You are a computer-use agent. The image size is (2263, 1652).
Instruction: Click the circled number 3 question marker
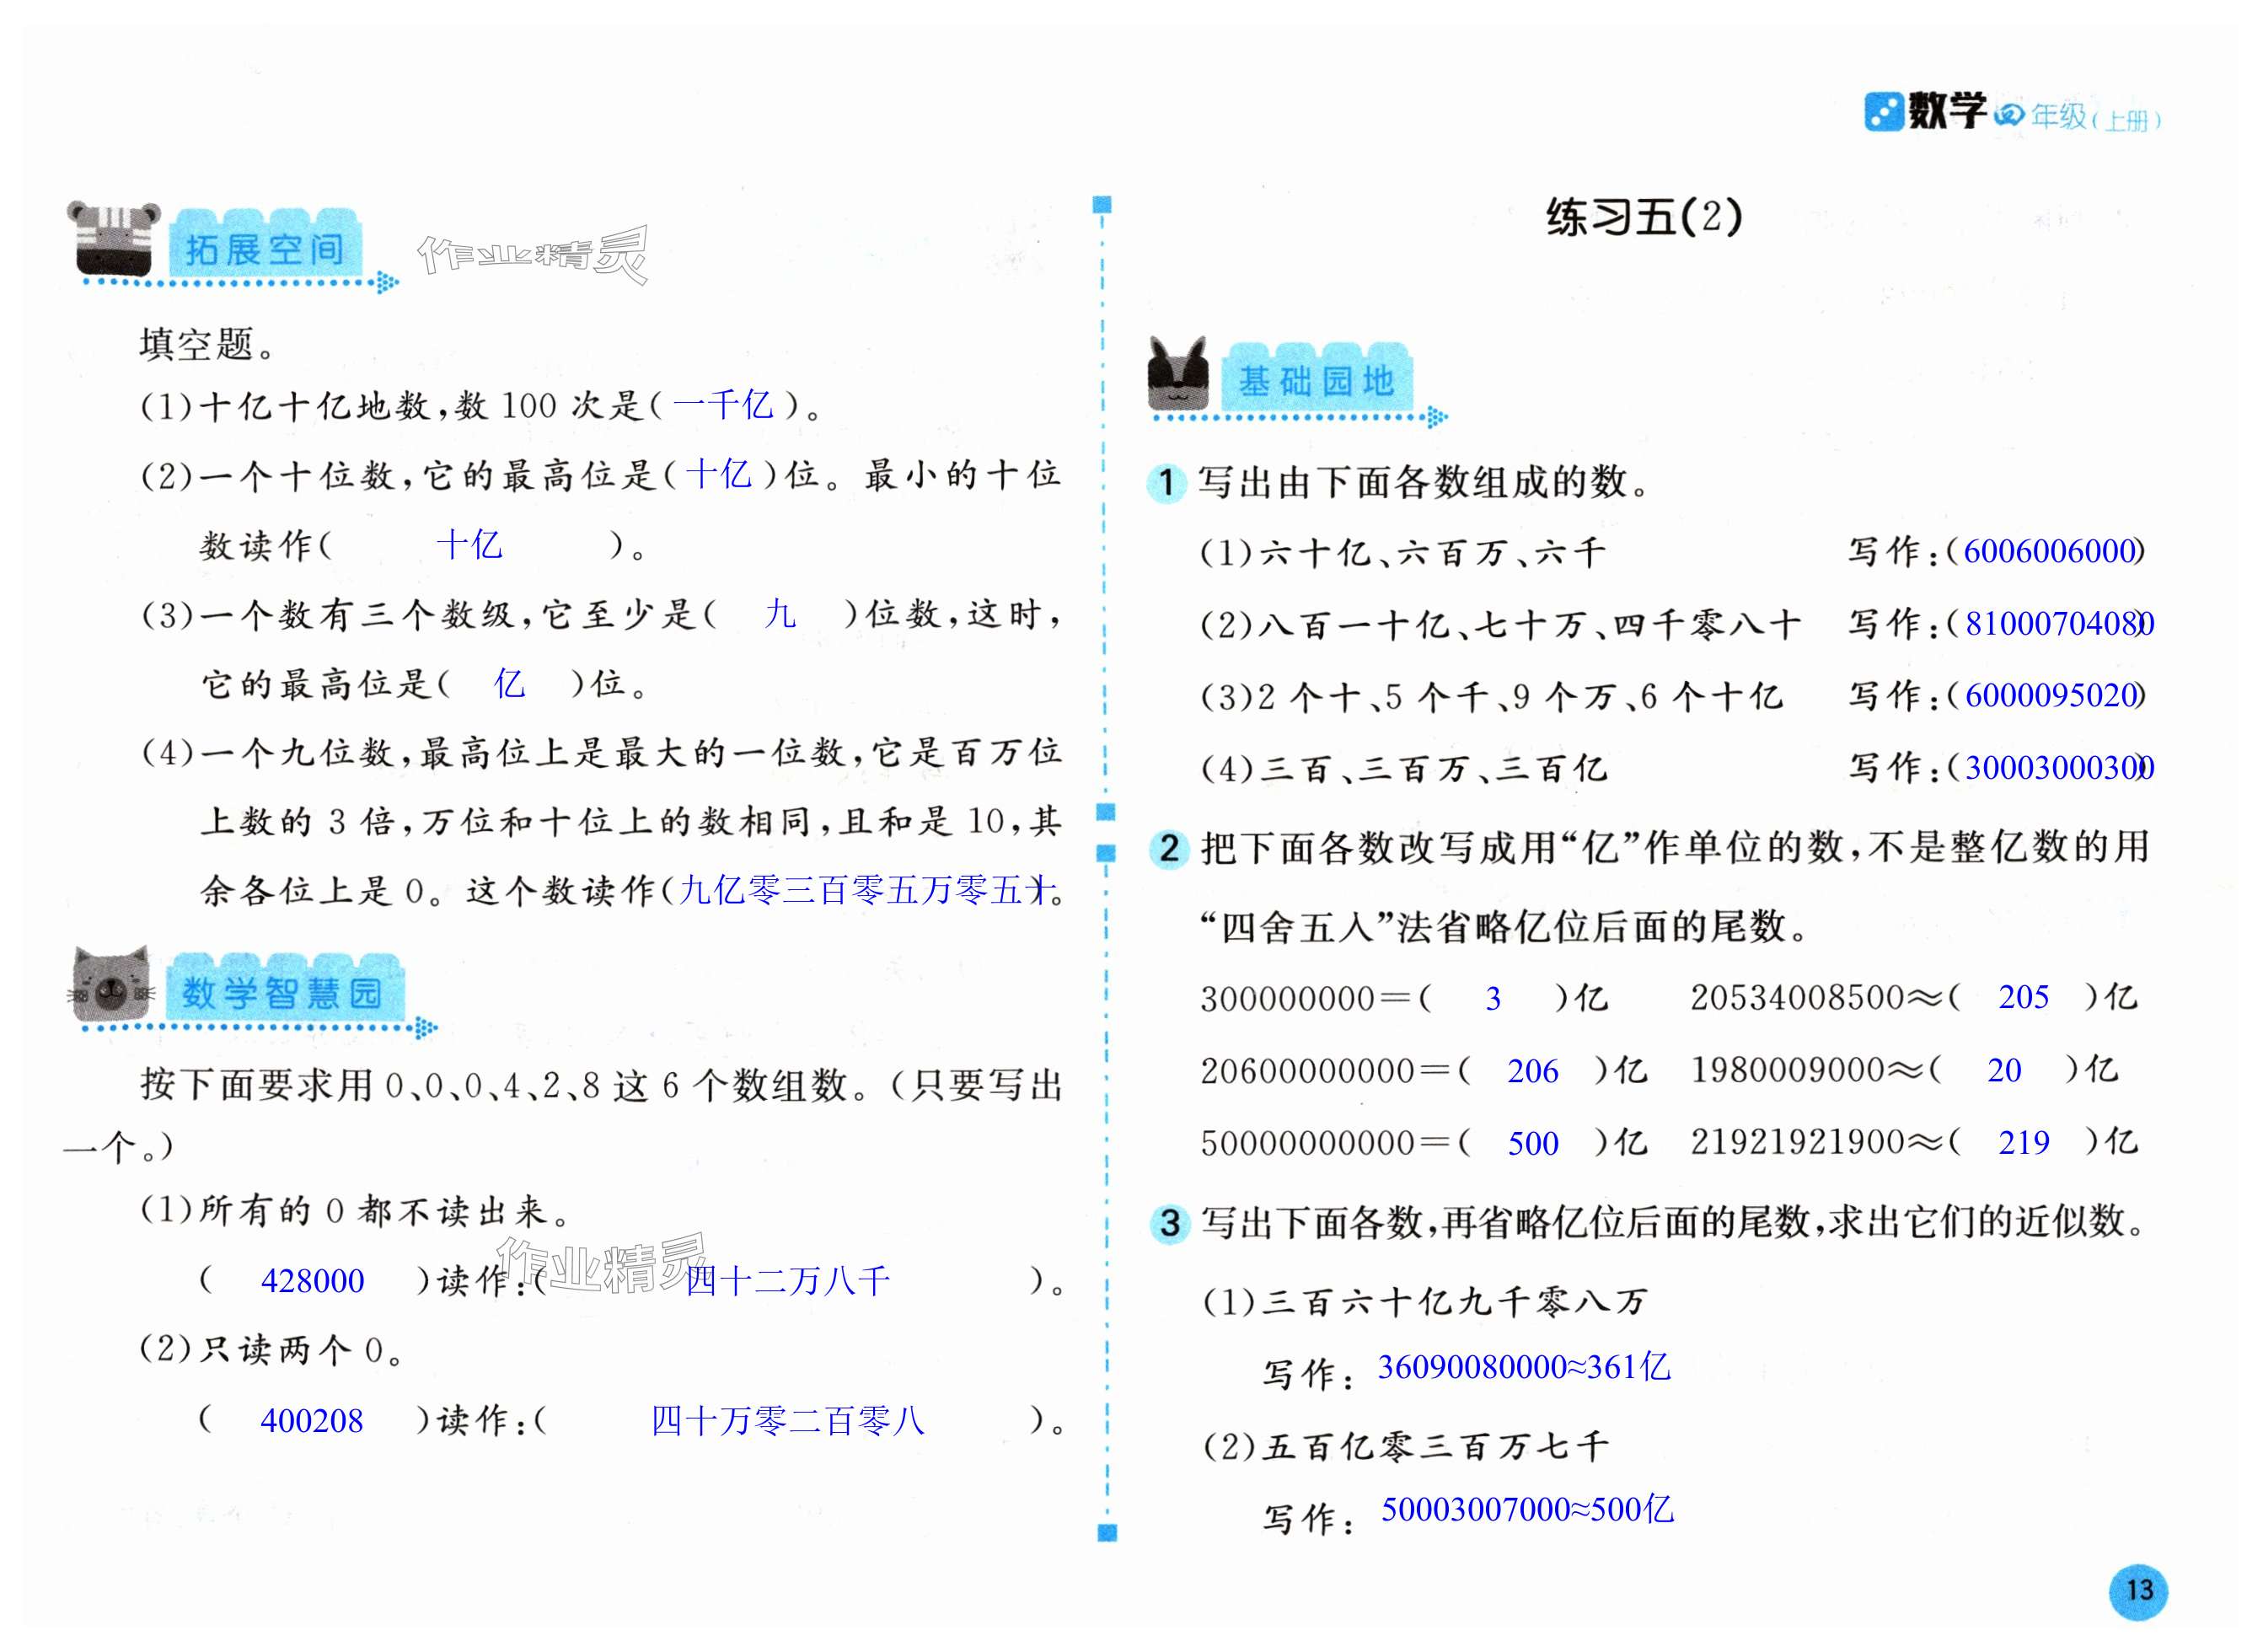(x=1169, y=1223)
